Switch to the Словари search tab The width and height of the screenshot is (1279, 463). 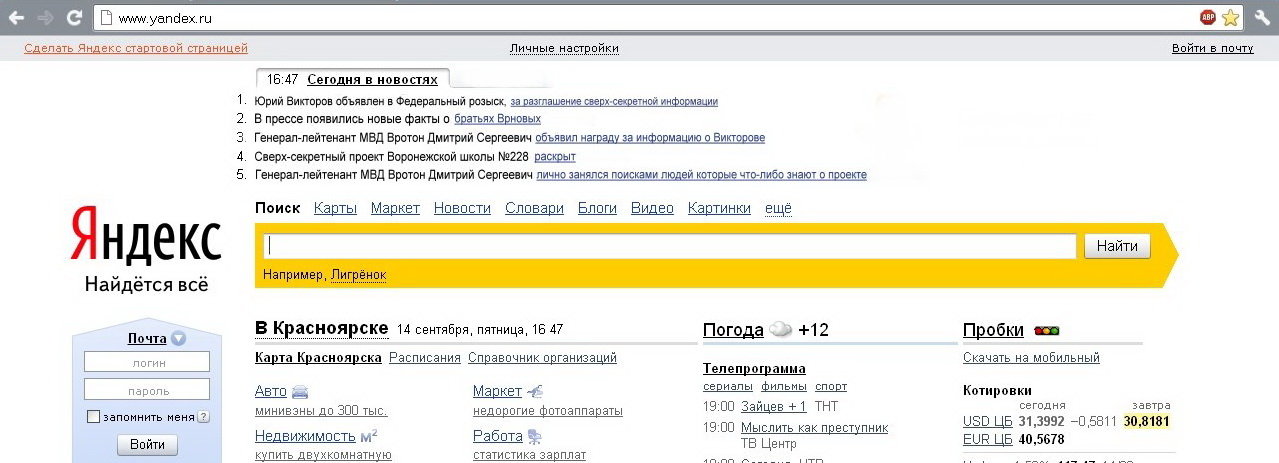pyautogui.click(x=534, y=208)
